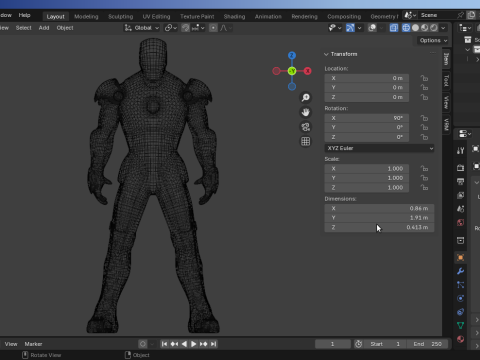Viewport: 480px width, 360px height.
Task: Lock Scale Z value
Action: pos(424,188)
